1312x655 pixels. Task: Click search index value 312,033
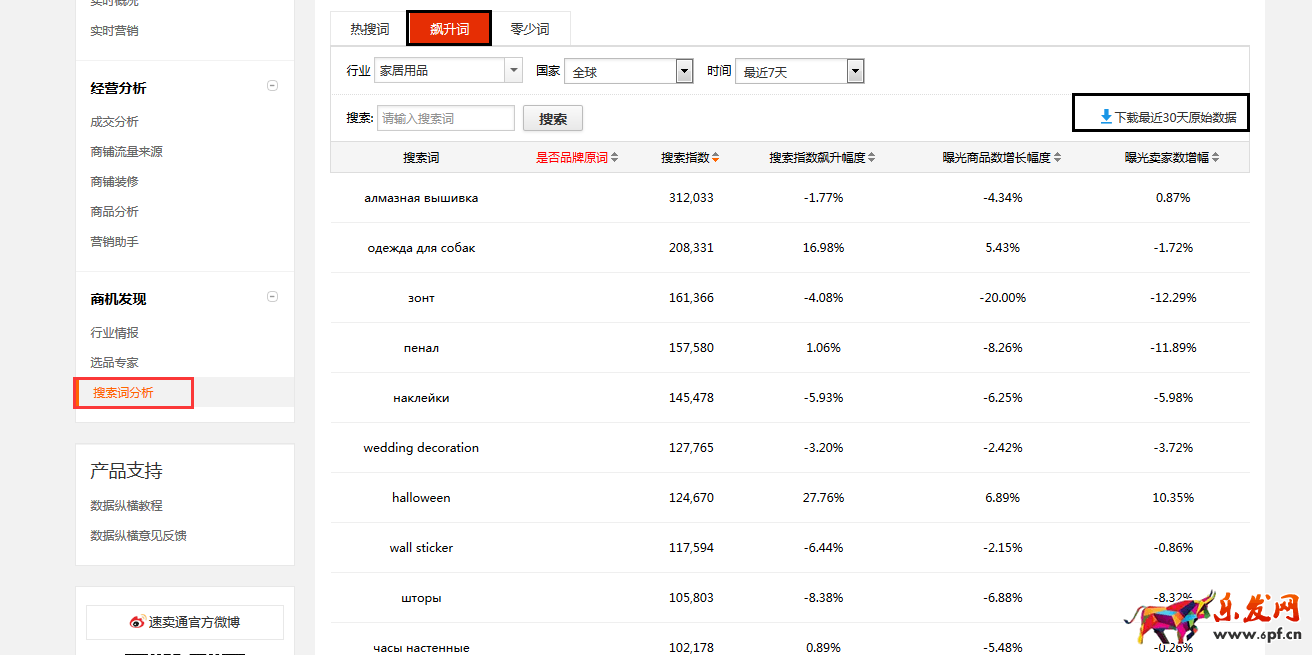click(x=691, y=198)
